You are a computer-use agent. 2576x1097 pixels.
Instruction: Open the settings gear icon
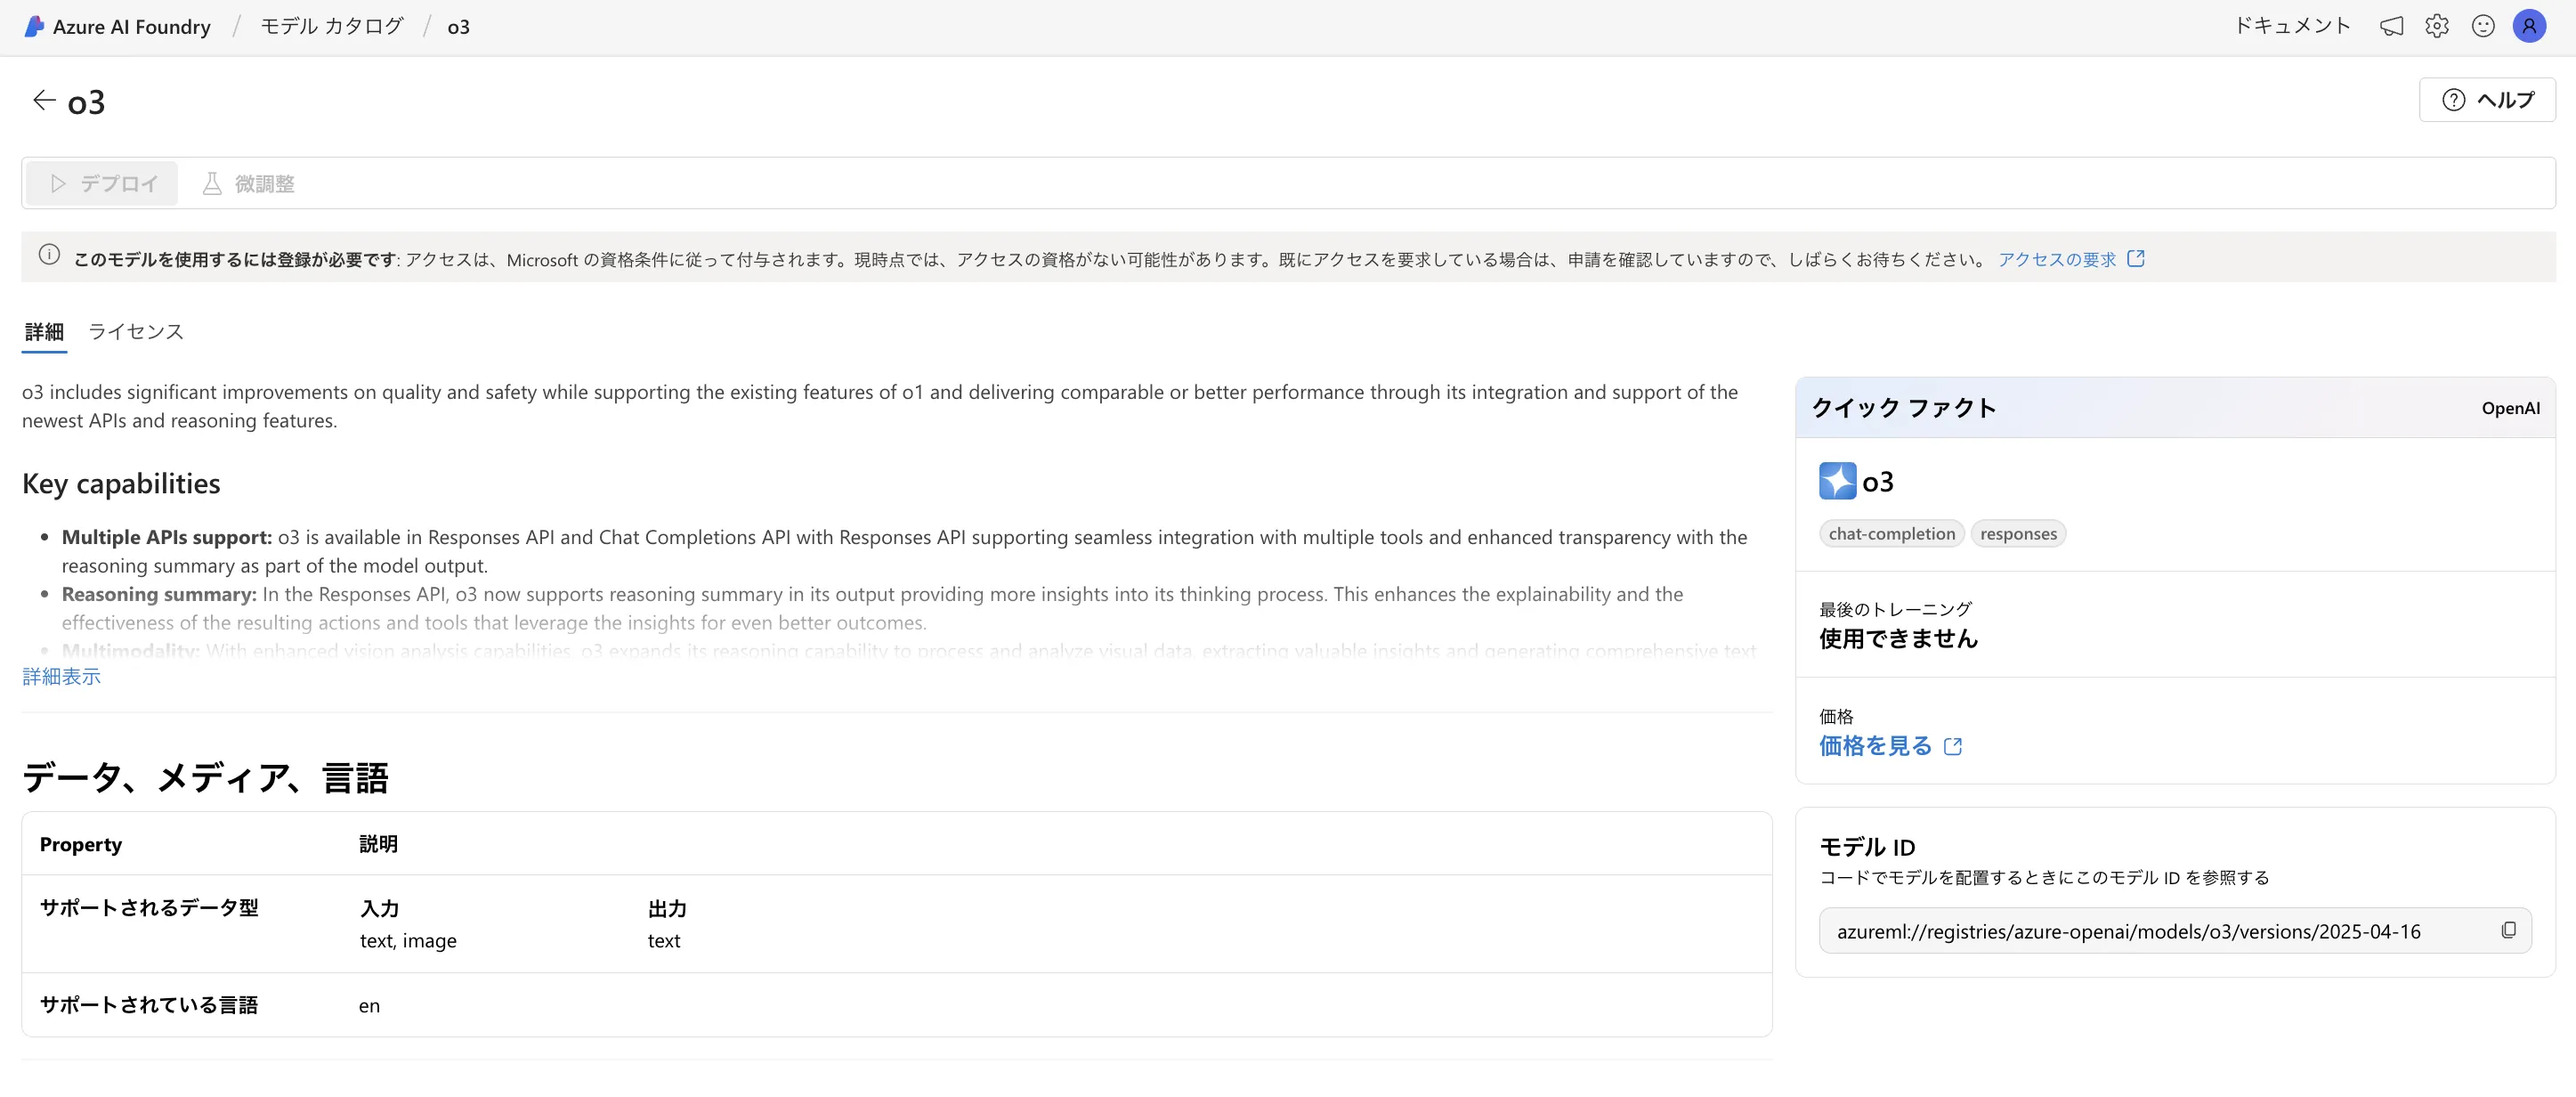2437,27
